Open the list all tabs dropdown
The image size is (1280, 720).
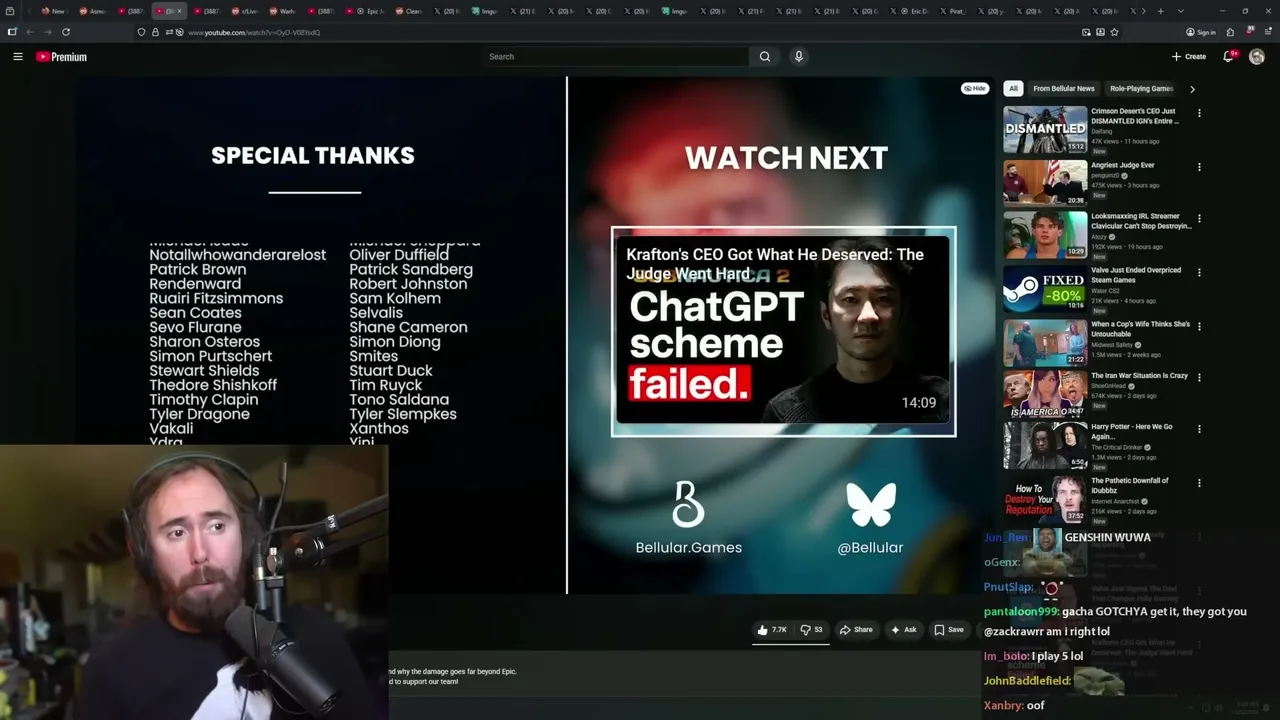click(1181, 11)
